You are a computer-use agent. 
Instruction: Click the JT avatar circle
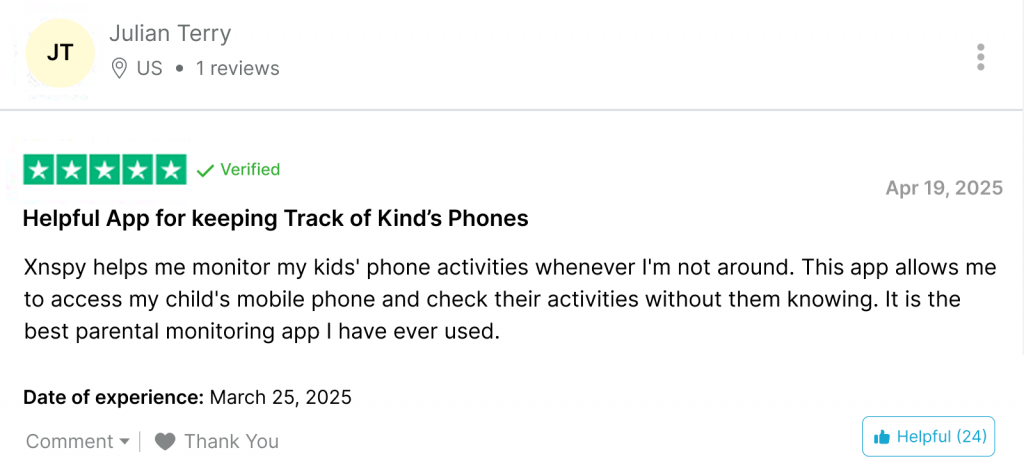point(60,53)
